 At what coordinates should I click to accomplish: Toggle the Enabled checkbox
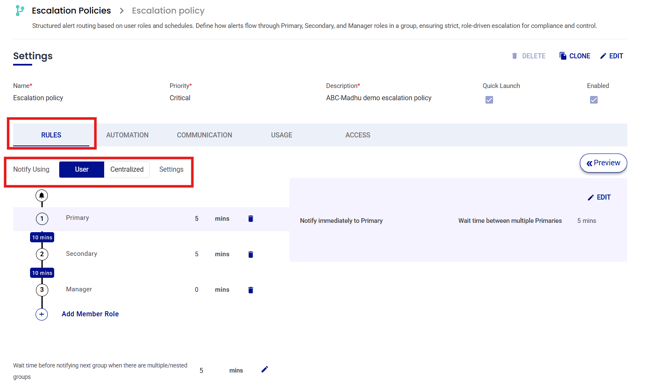(x=593, y=100)
